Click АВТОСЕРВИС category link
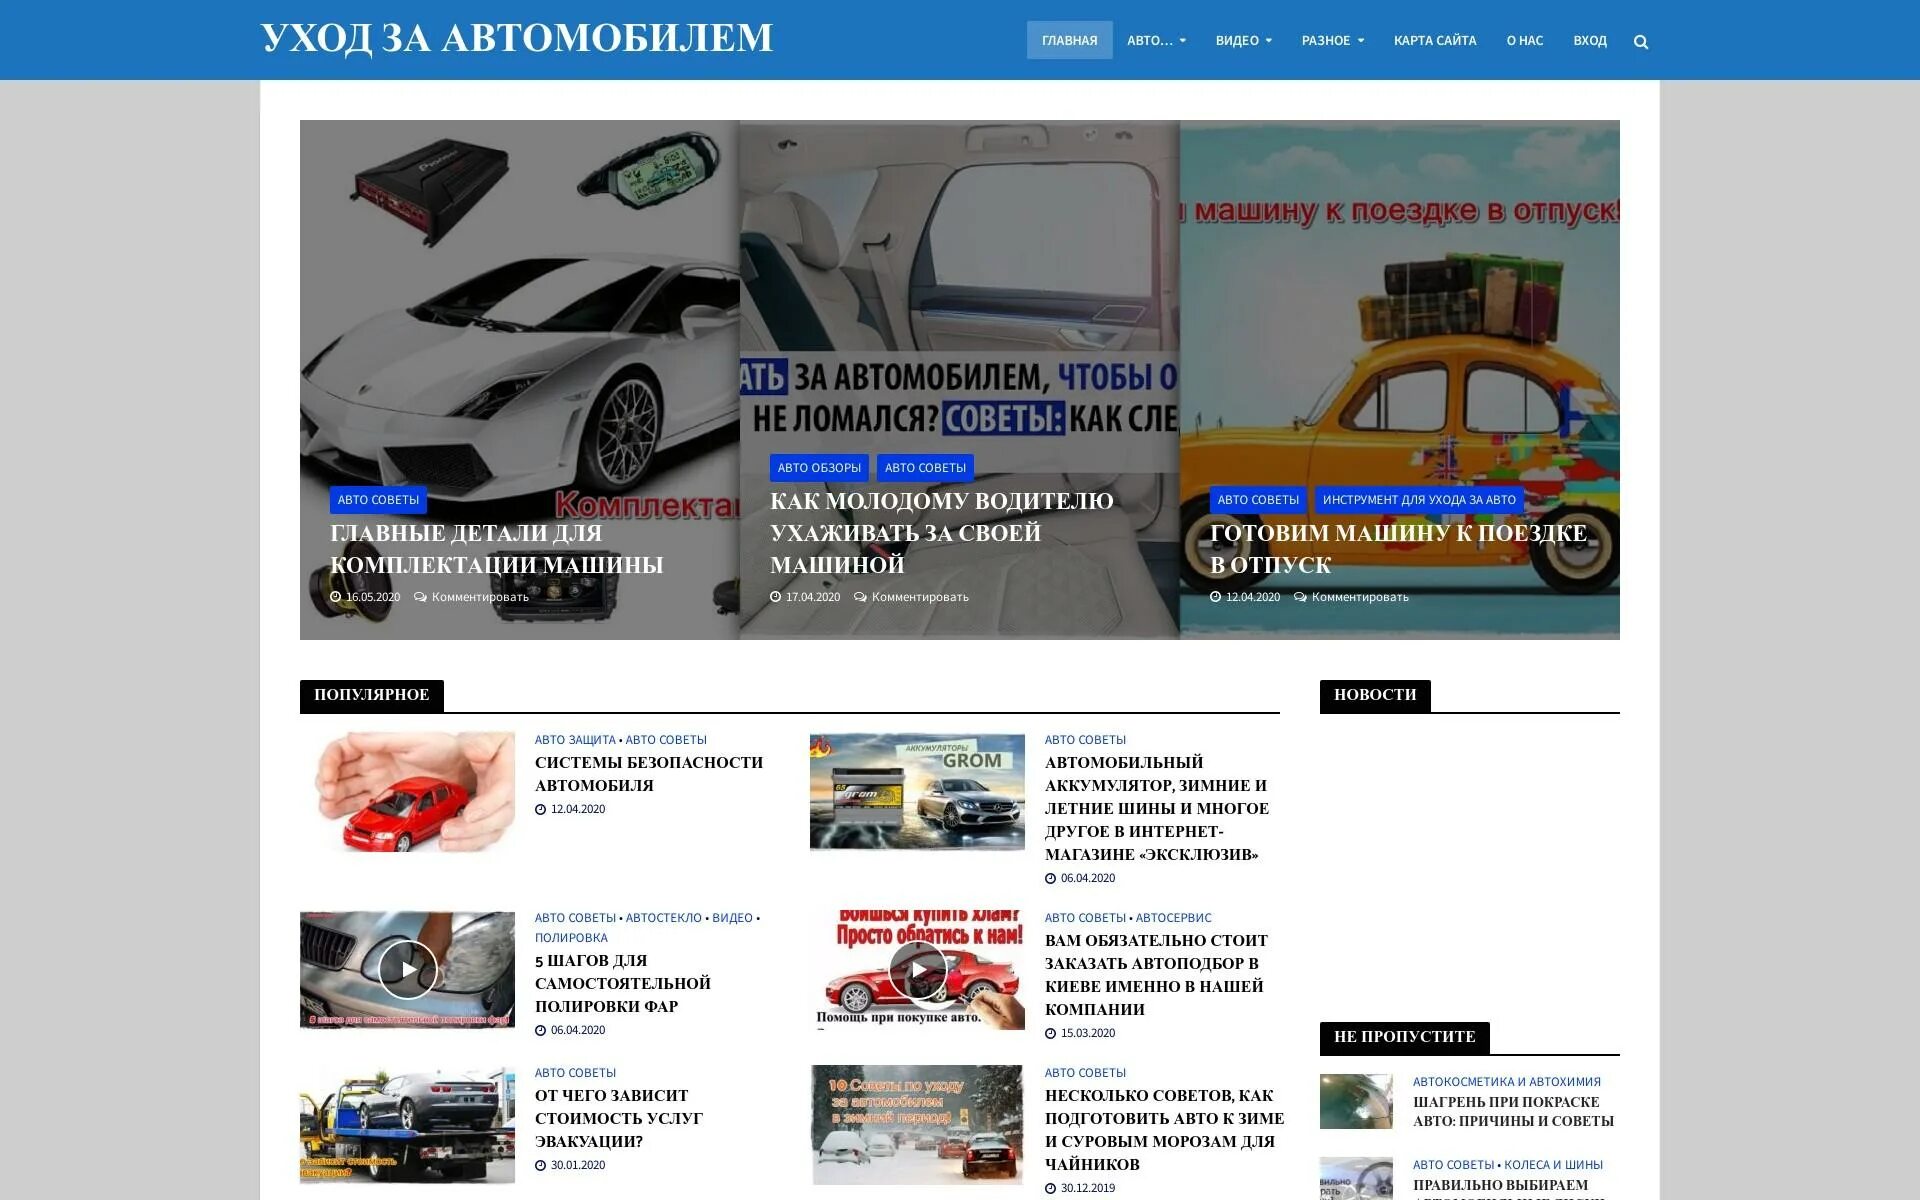The image size is (1920, 1200). (1173, 918)
